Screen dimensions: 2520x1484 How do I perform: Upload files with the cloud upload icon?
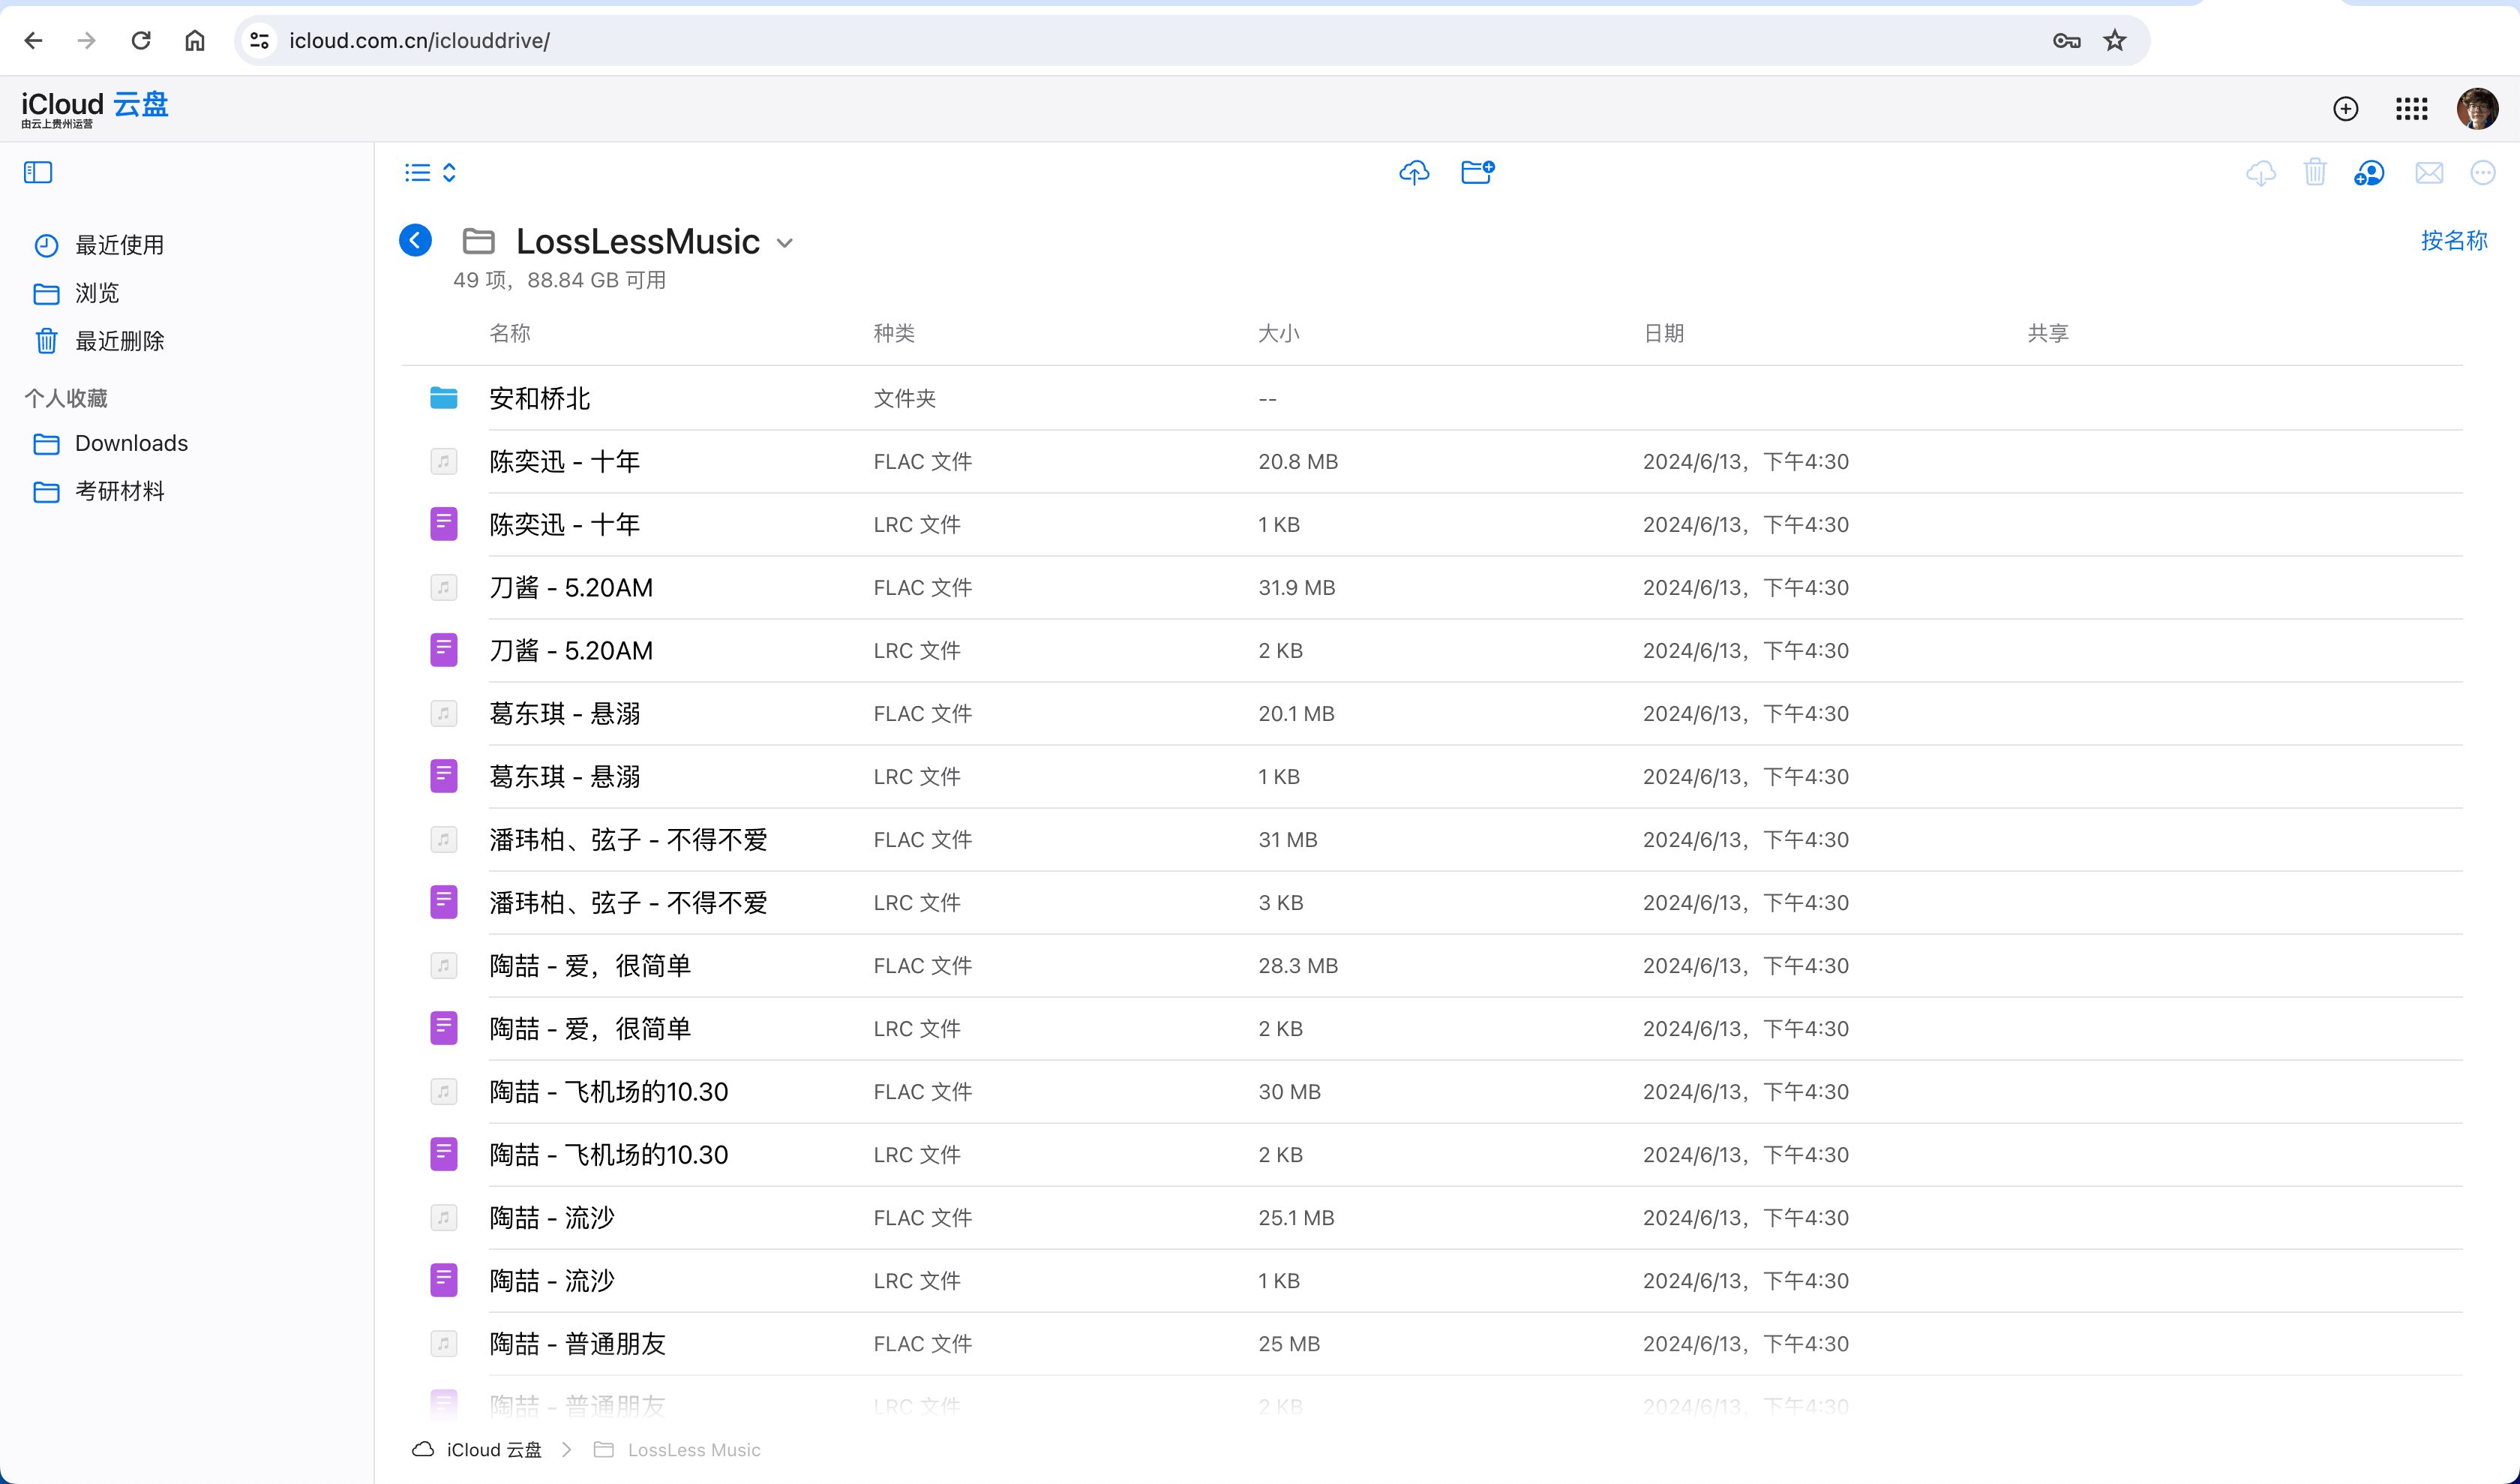[1414, 173]
